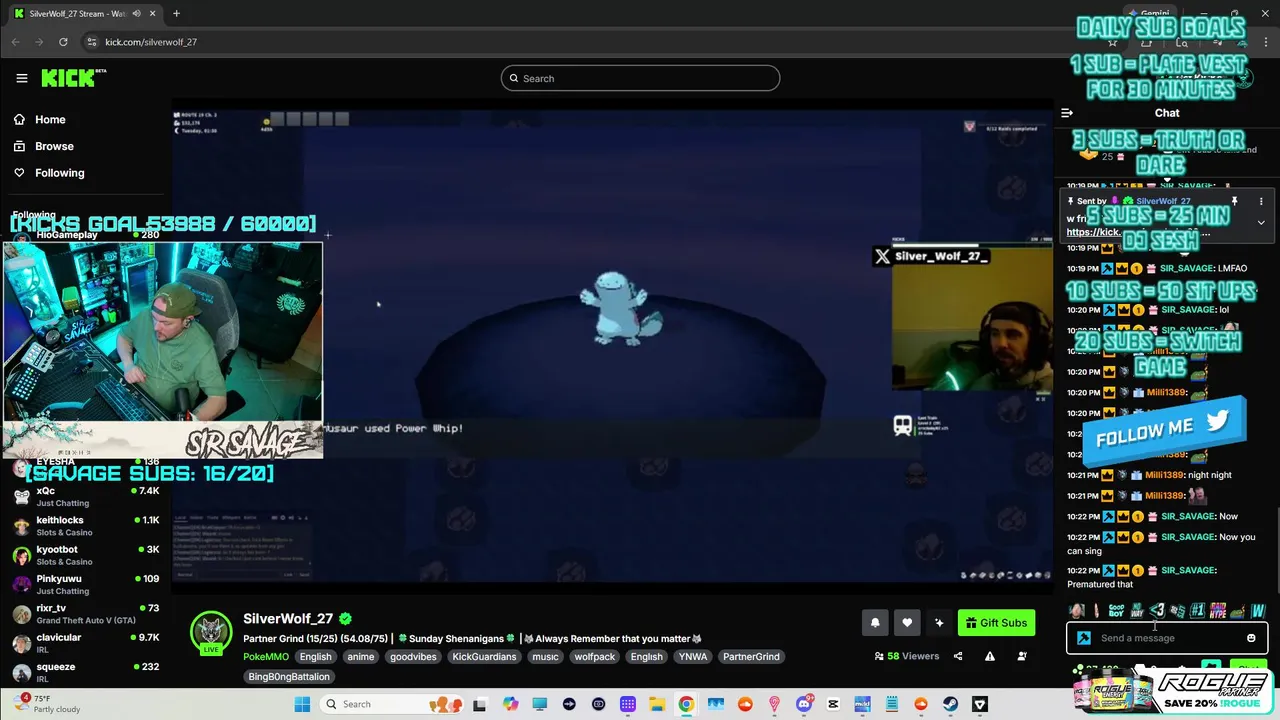The width and height of the screenshot is (1280, 720).
Task: Select the No Way emote
Action: (x=1137, y=610)
